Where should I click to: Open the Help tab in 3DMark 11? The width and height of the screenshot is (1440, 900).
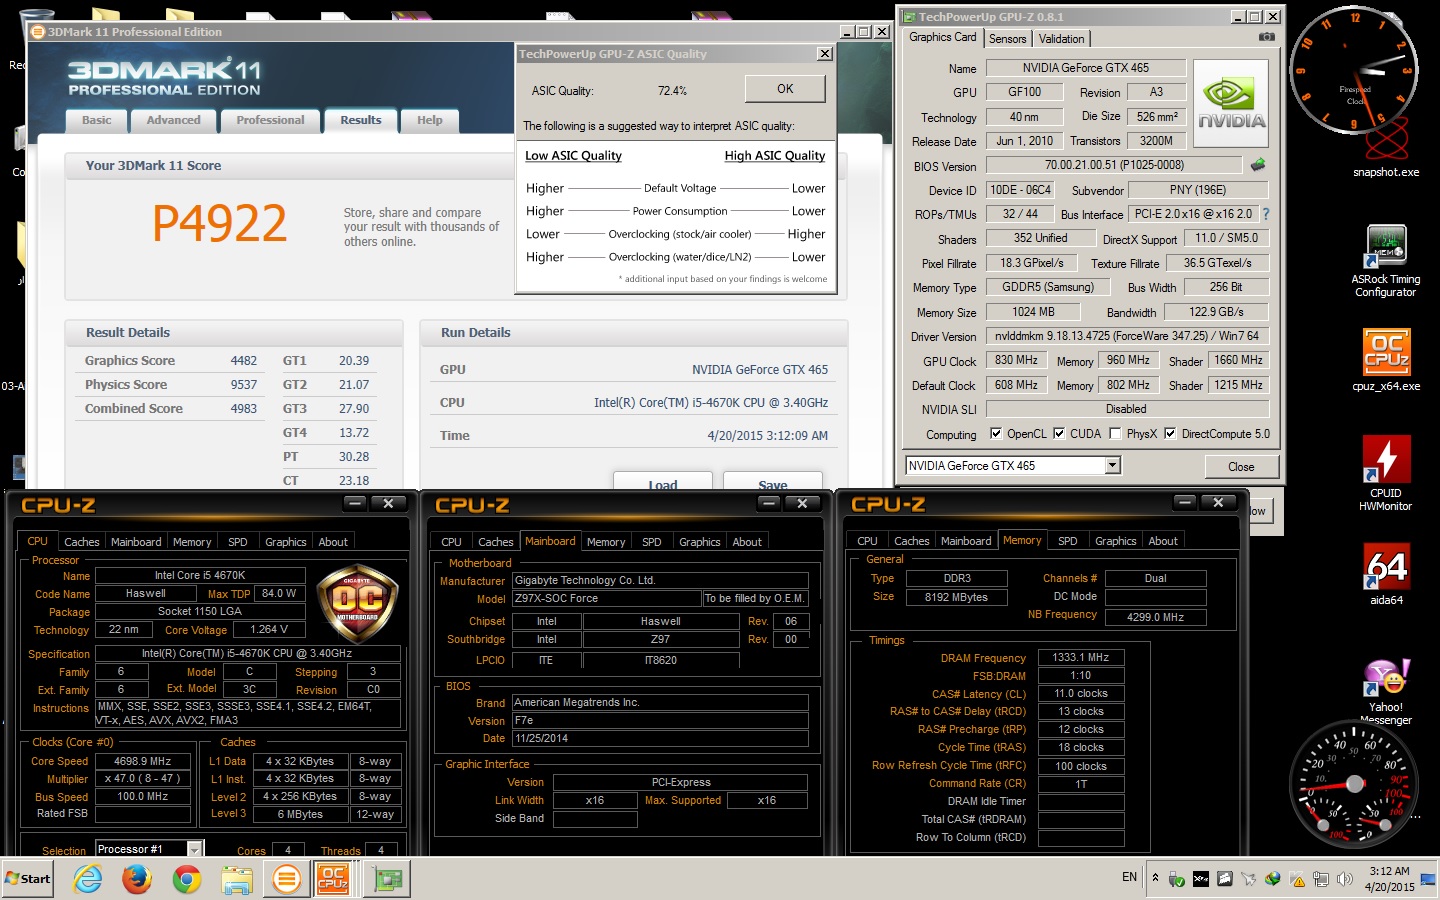[x=430, y=120]
